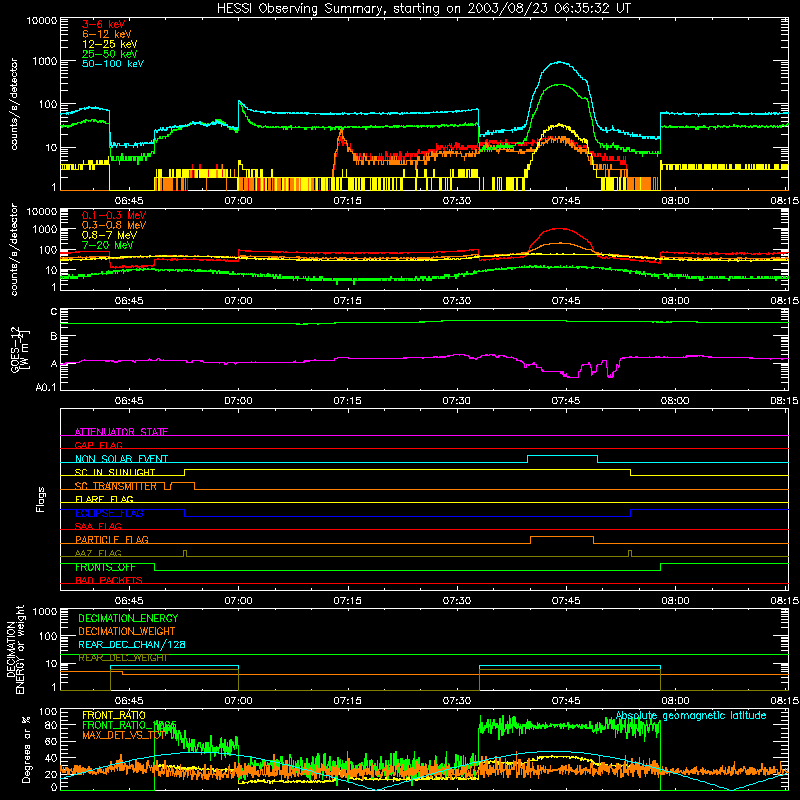This screenshot has height=800, width=800.
Task: Select the DECIMATION_WEIGHT legend label
Action: click(x=127, y=631)
